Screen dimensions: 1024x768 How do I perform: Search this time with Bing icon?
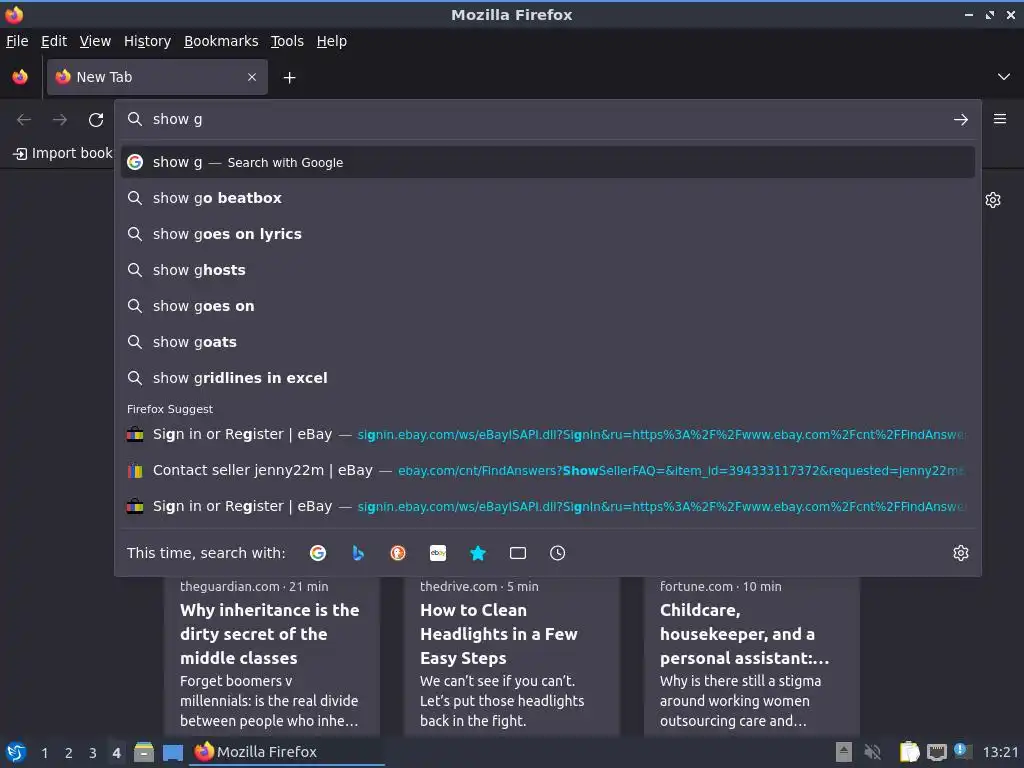point(358,553)
